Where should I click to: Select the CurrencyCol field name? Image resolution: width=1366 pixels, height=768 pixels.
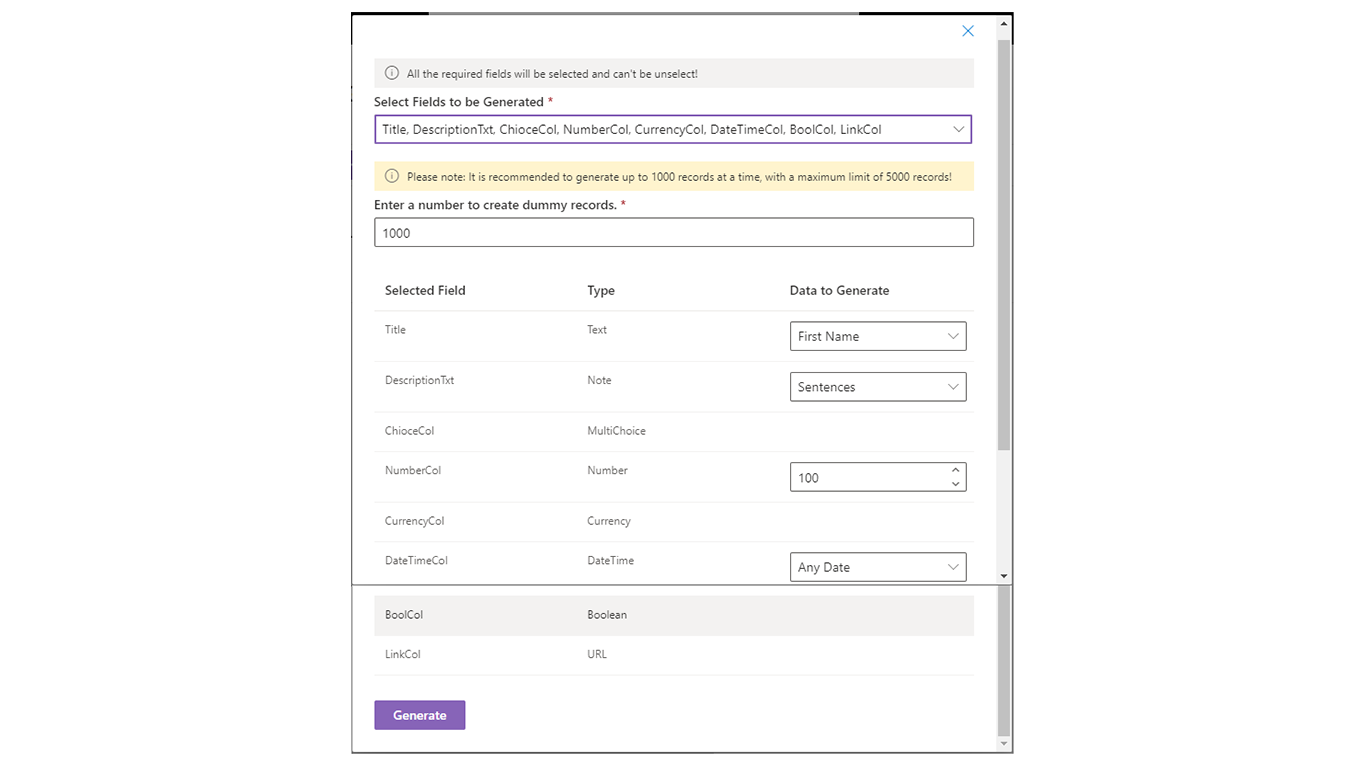pyautogui.click(x=414, y=521)
